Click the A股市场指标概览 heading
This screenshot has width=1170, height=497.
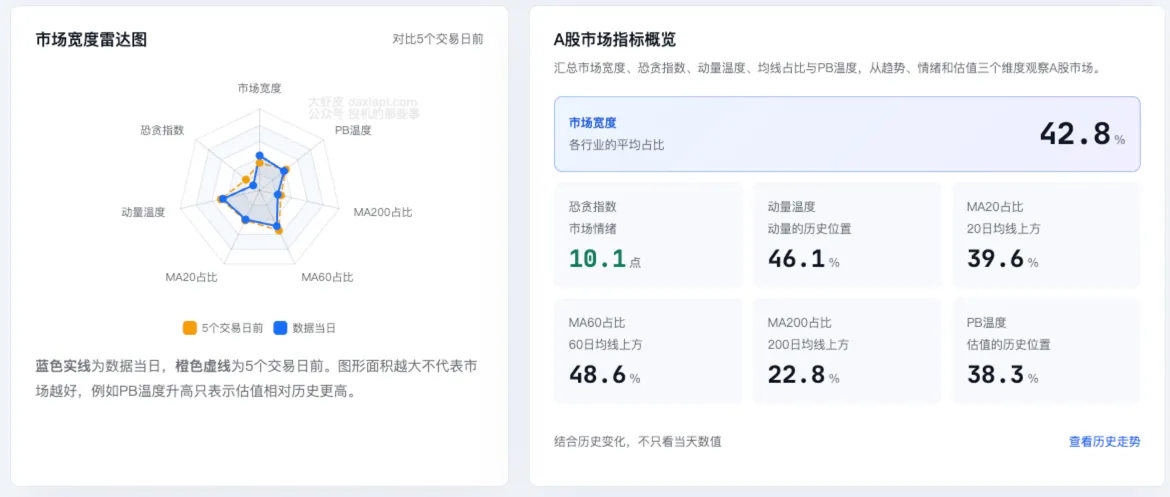615,40
